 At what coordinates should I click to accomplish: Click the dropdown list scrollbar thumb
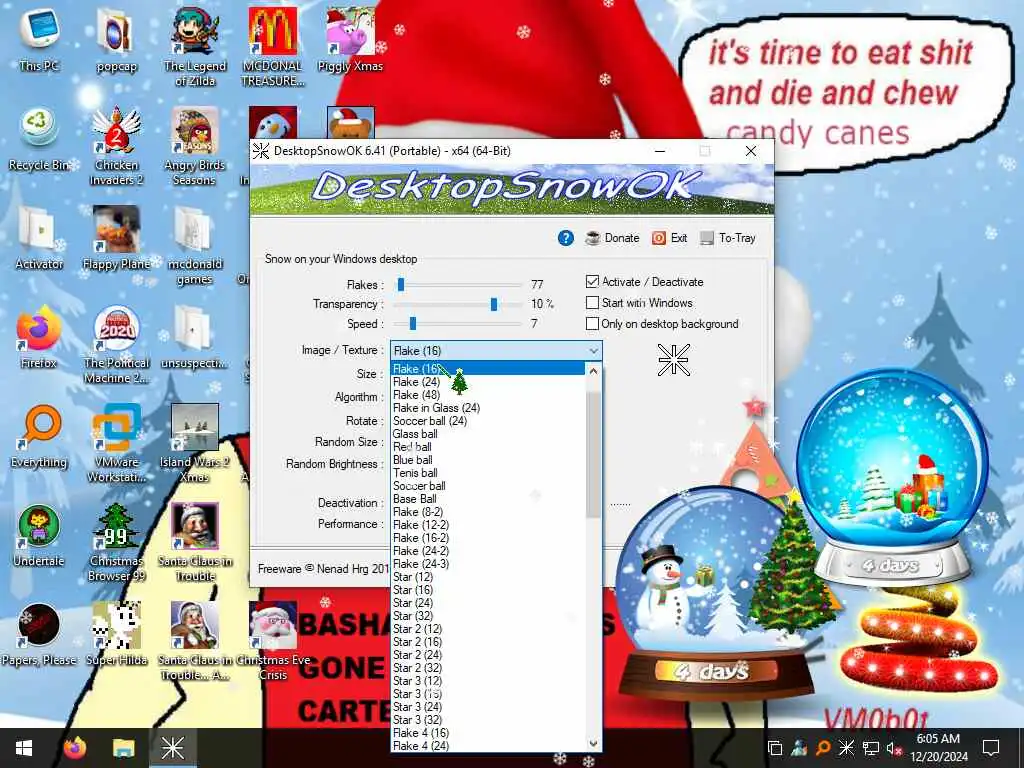click(593, 454)
